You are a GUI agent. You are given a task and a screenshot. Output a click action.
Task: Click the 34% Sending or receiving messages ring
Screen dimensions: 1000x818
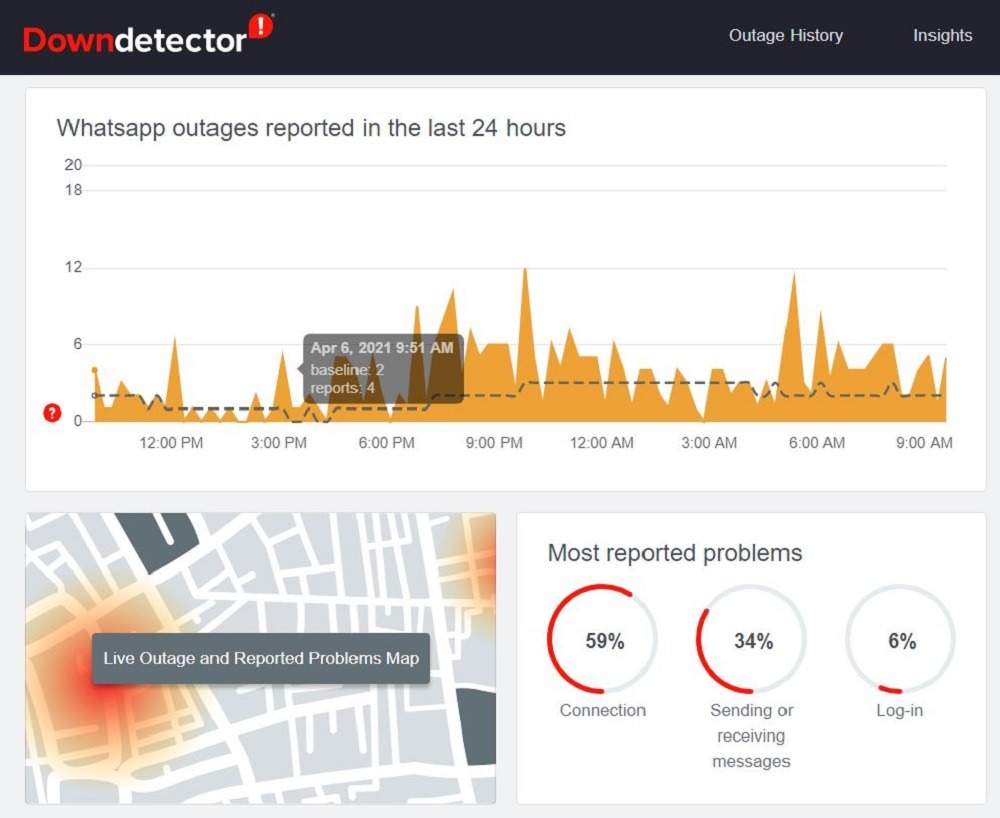pyautogui.click(x=751, y=639)
